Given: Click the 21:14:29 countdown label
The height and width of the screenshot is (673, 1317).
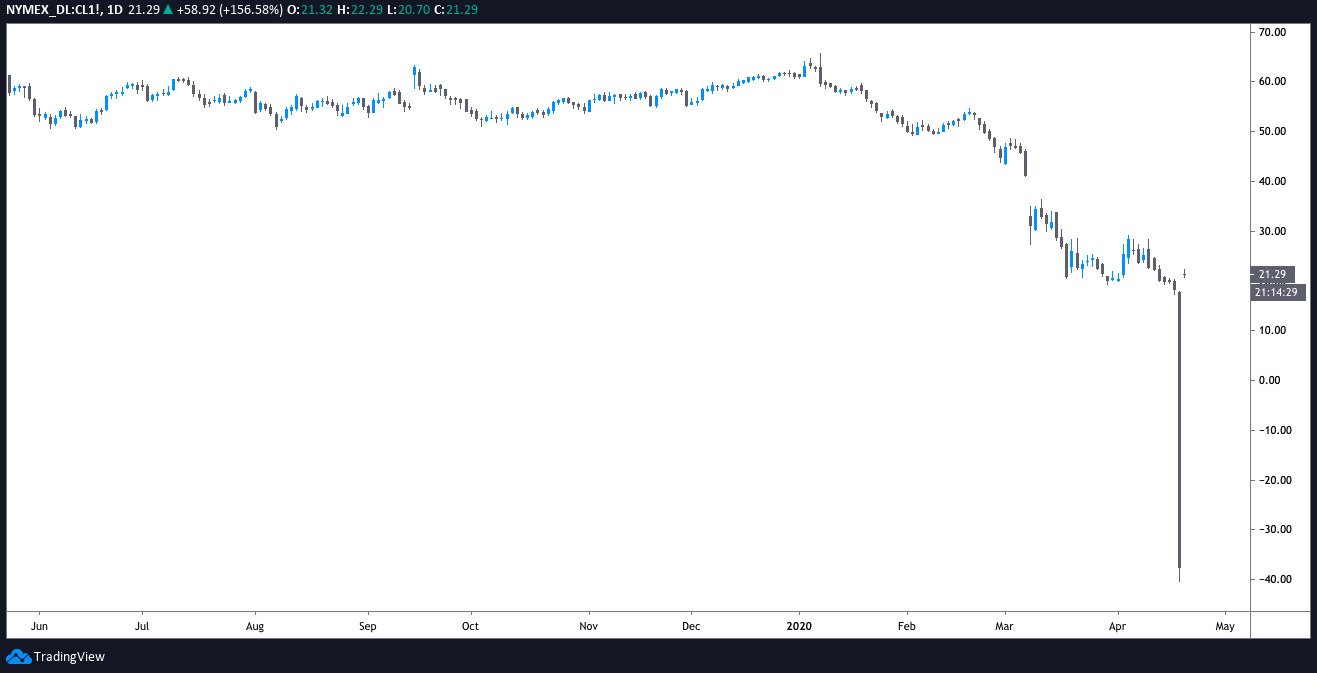Looking at the screenshot, I should pos(1277,292).
